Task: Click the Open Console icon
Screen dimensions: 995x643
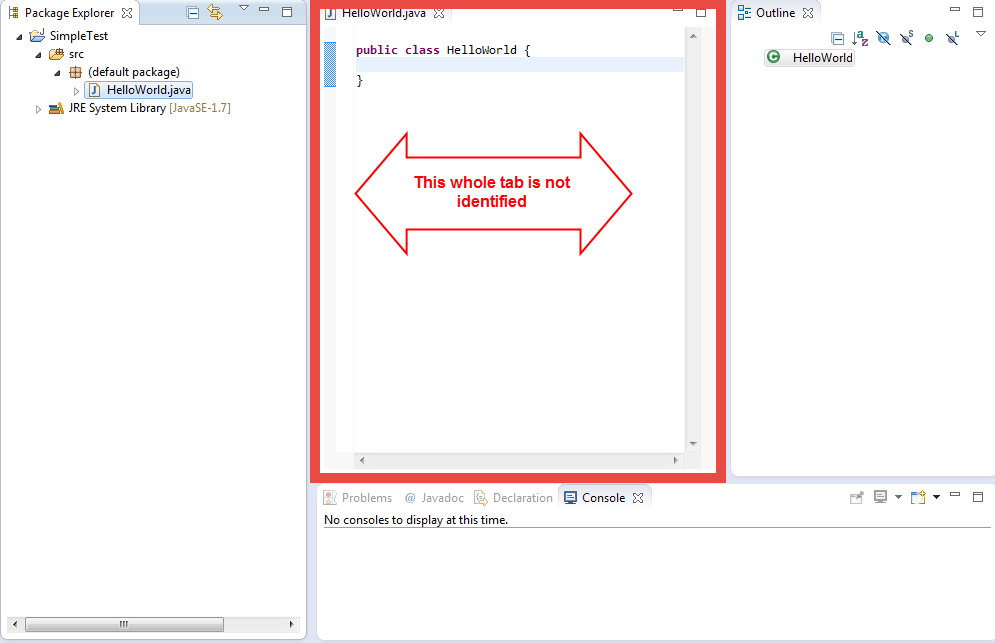Action: coord(918,497)
